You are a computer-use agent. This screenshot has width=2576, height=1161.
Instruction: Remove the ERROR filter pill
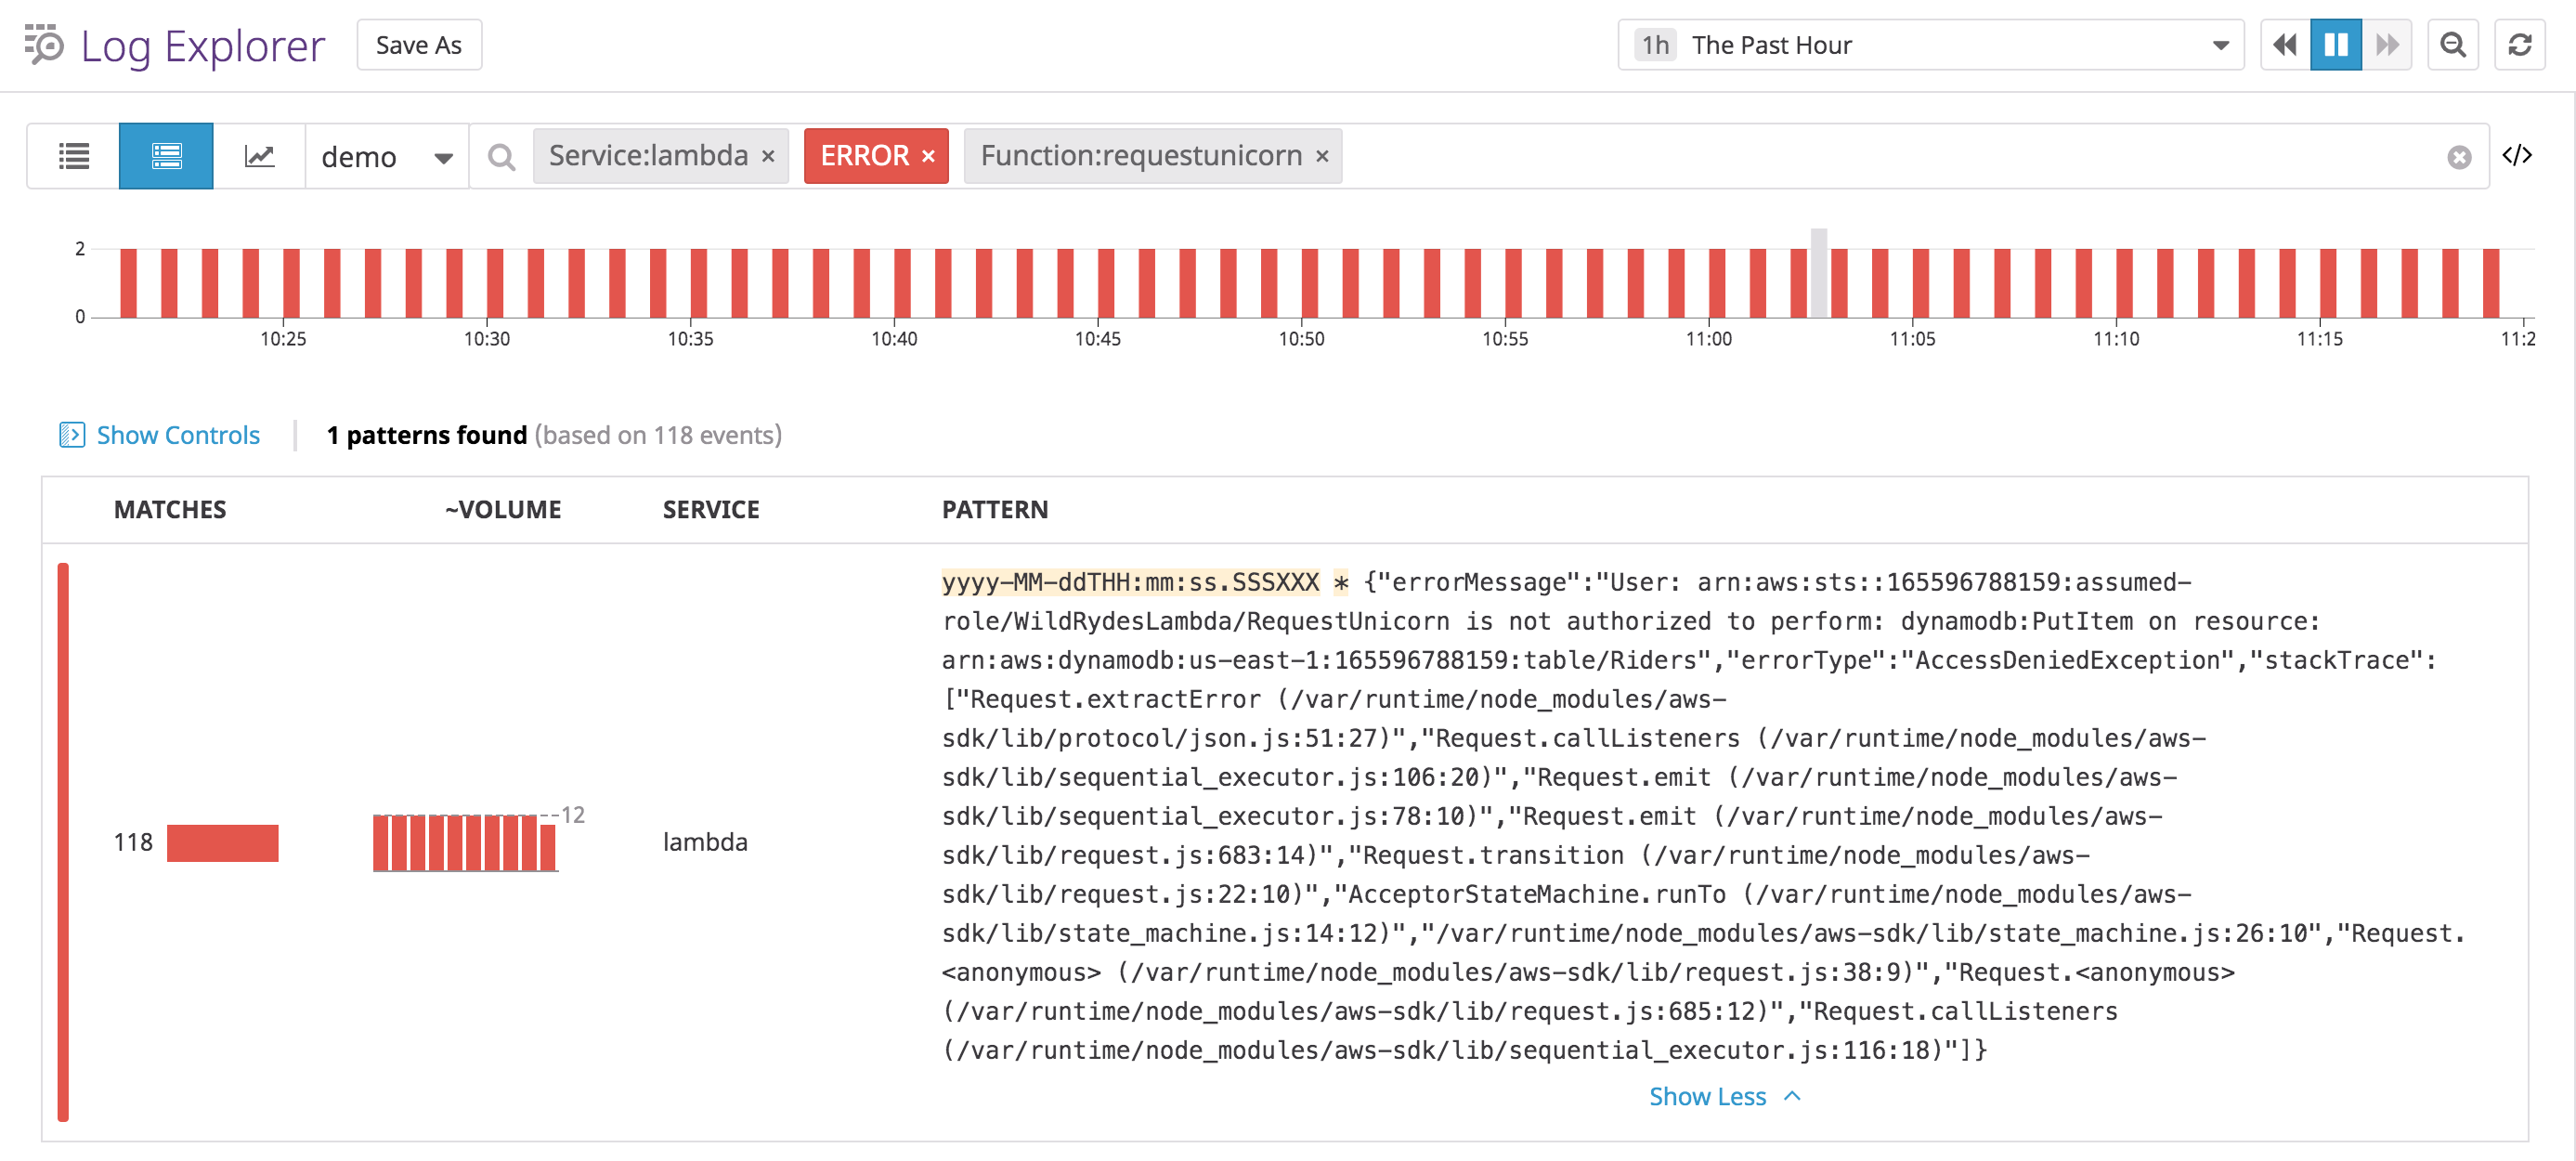[928, 156]
